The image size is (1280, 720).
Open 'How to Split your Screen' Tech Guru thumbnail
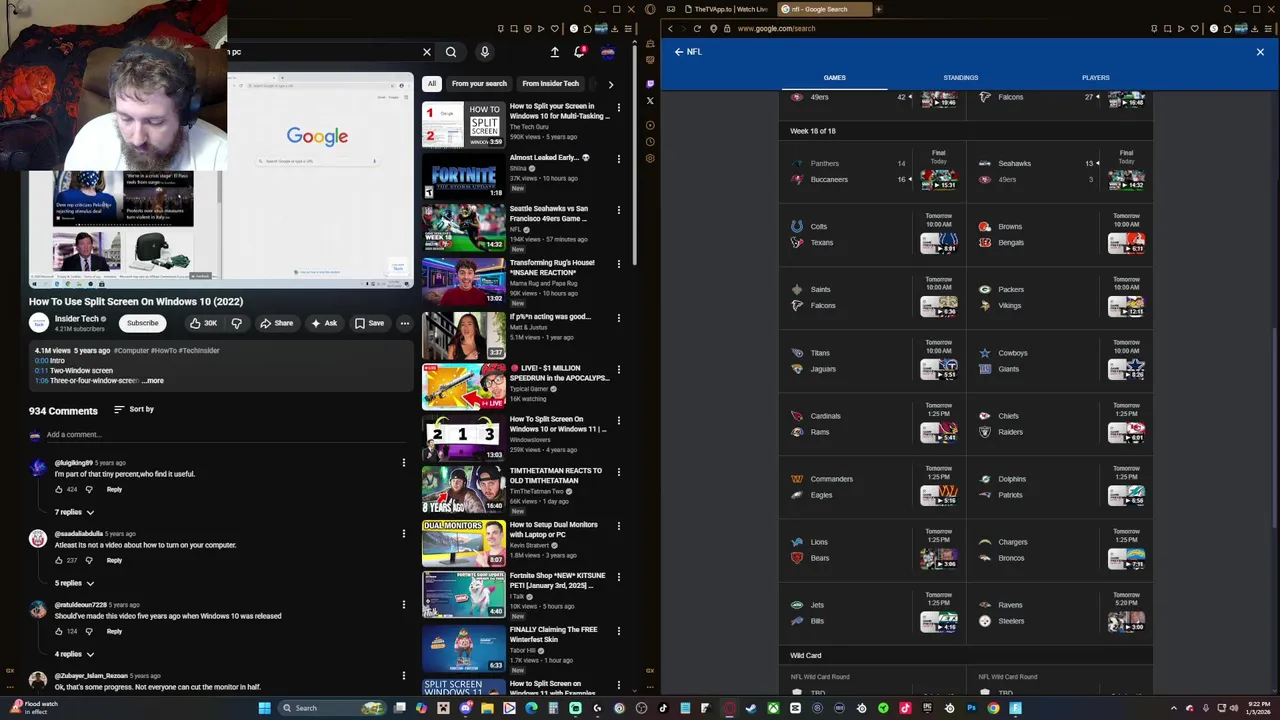463,124
